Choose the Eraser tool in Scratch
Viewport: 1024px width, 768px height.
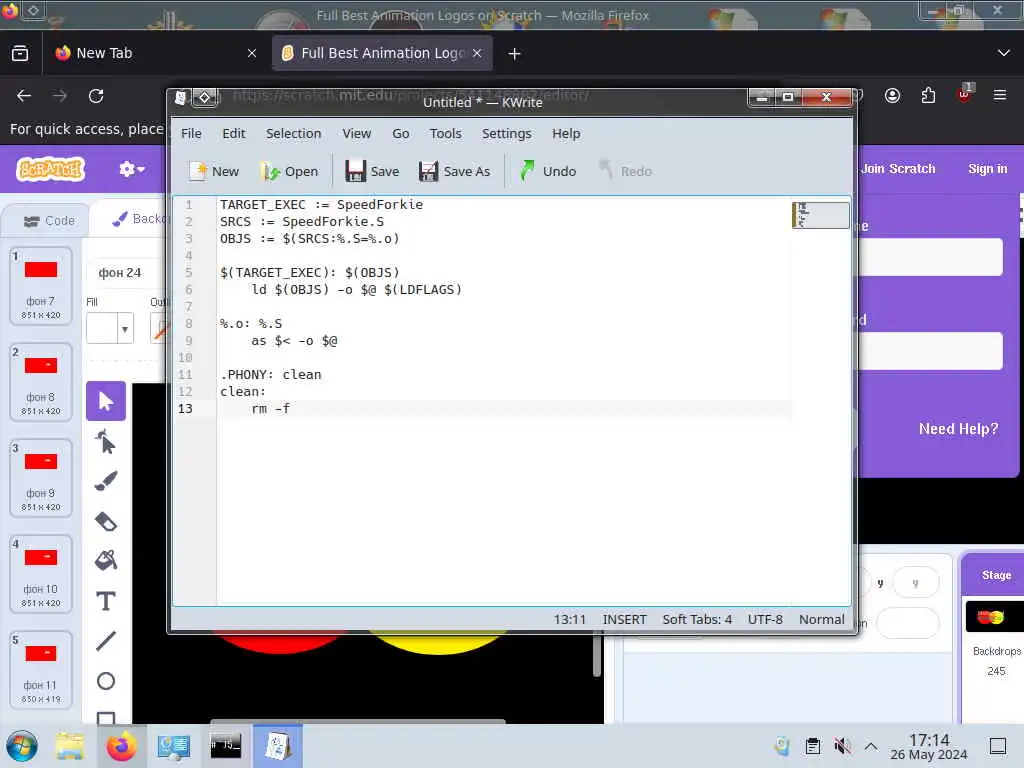(x=106, y=521)
